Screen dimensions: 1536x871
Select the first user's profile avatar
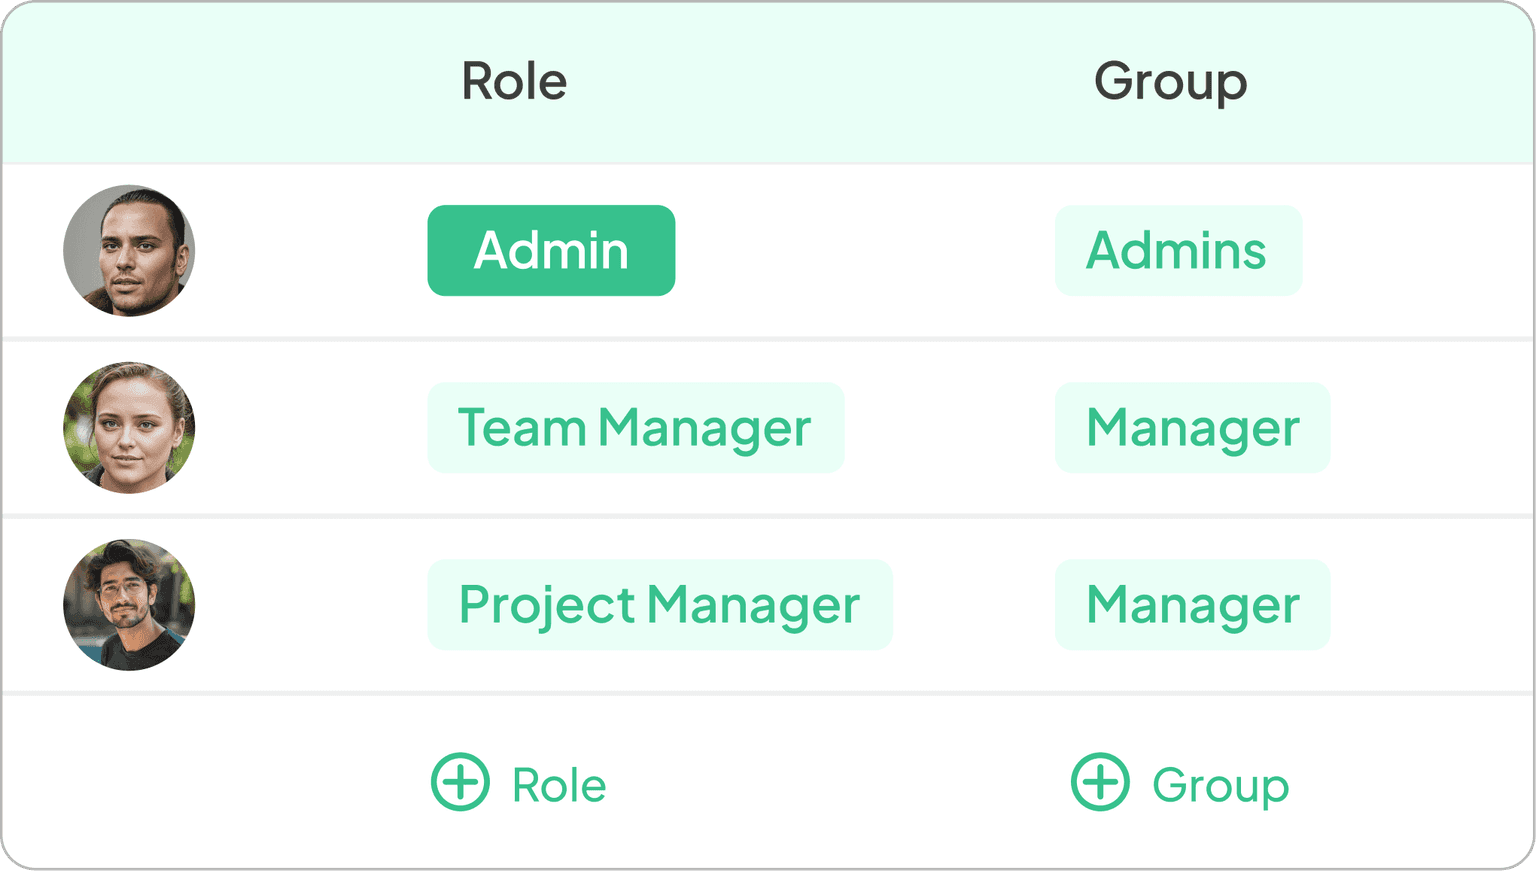[130, 251]
